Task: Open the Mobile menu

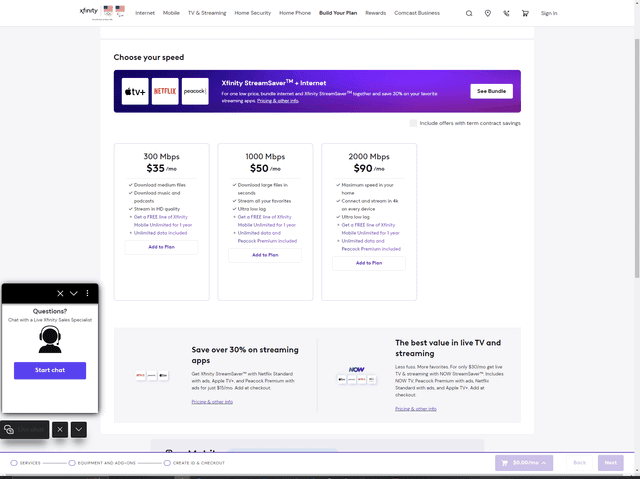Action: click(x=171, y=13)
